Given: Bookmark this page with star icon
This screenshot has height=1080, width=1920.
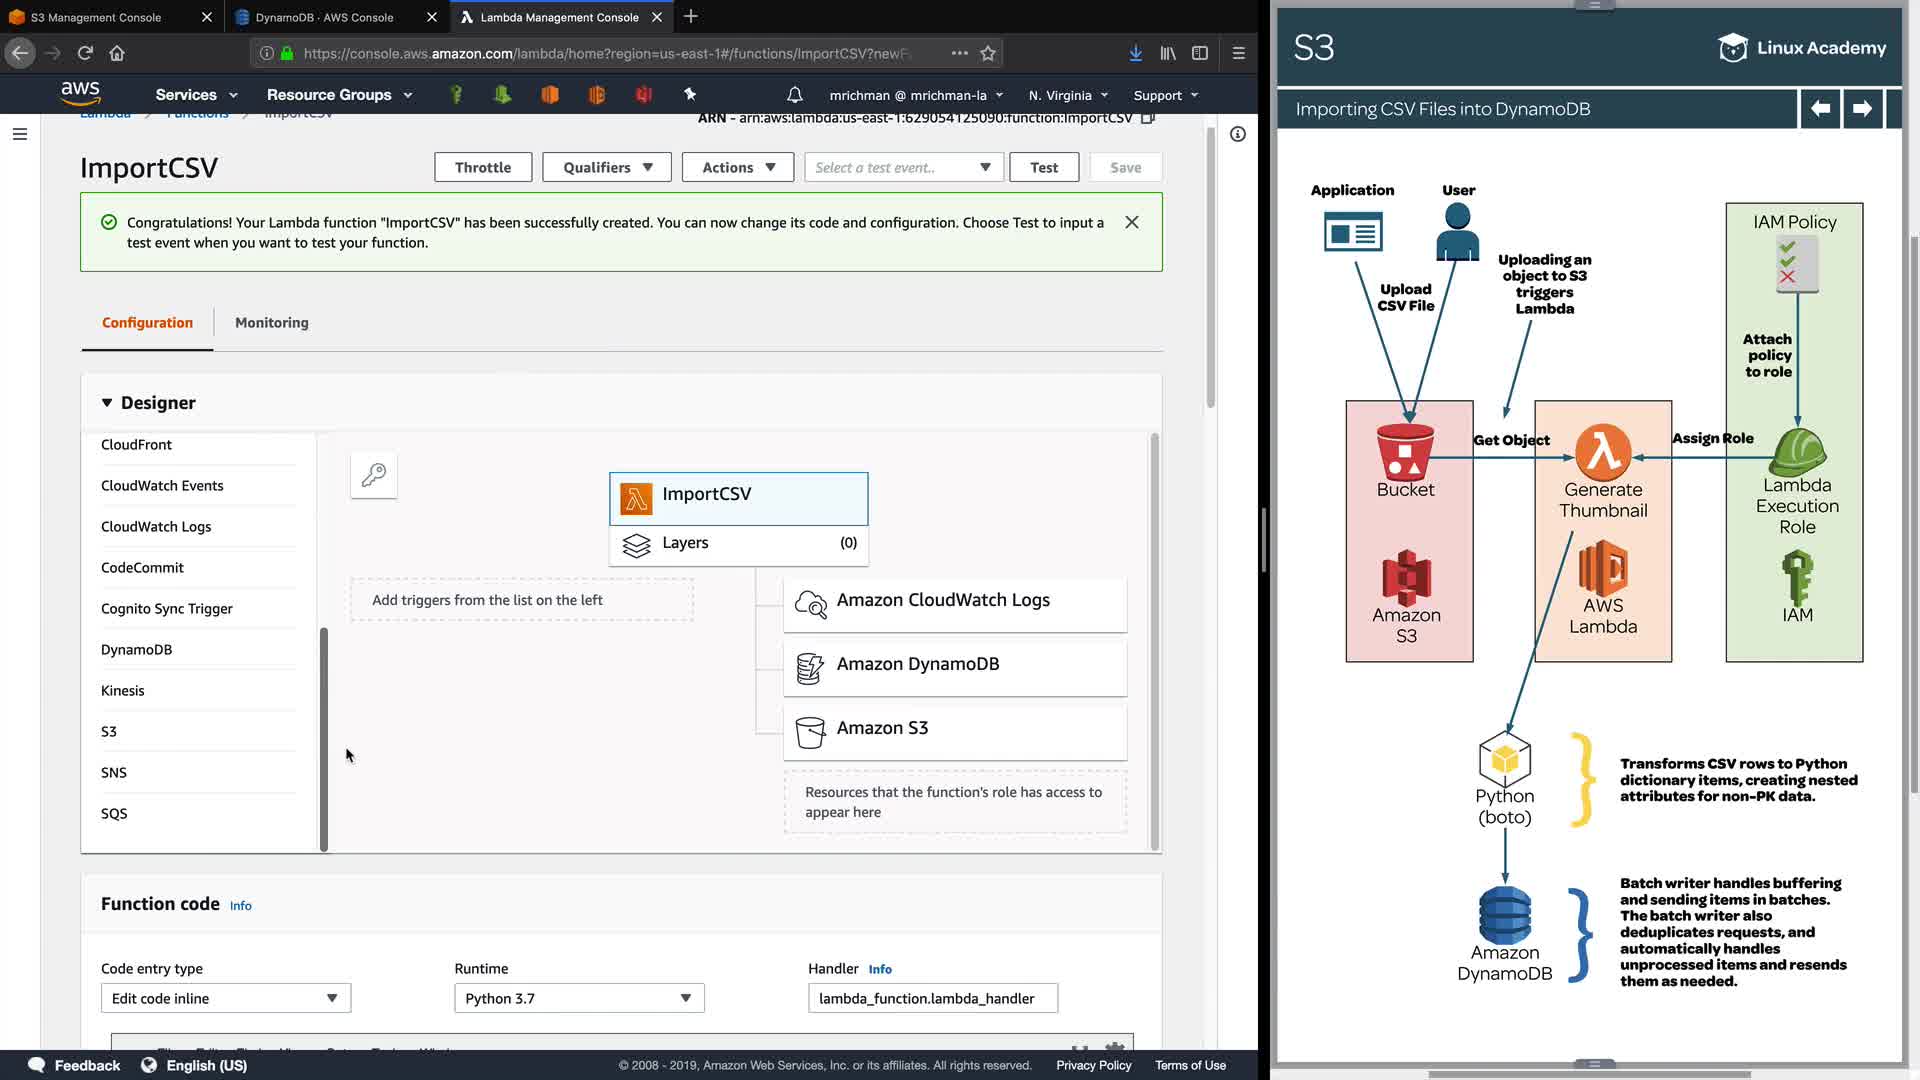Looking at the screenshot, I should 988,53.
